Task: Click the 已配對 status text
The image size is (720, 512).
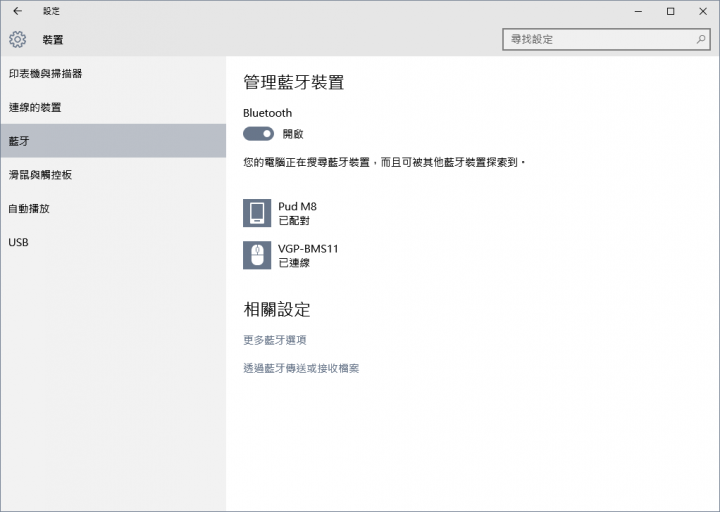Action: pos(294,221)
